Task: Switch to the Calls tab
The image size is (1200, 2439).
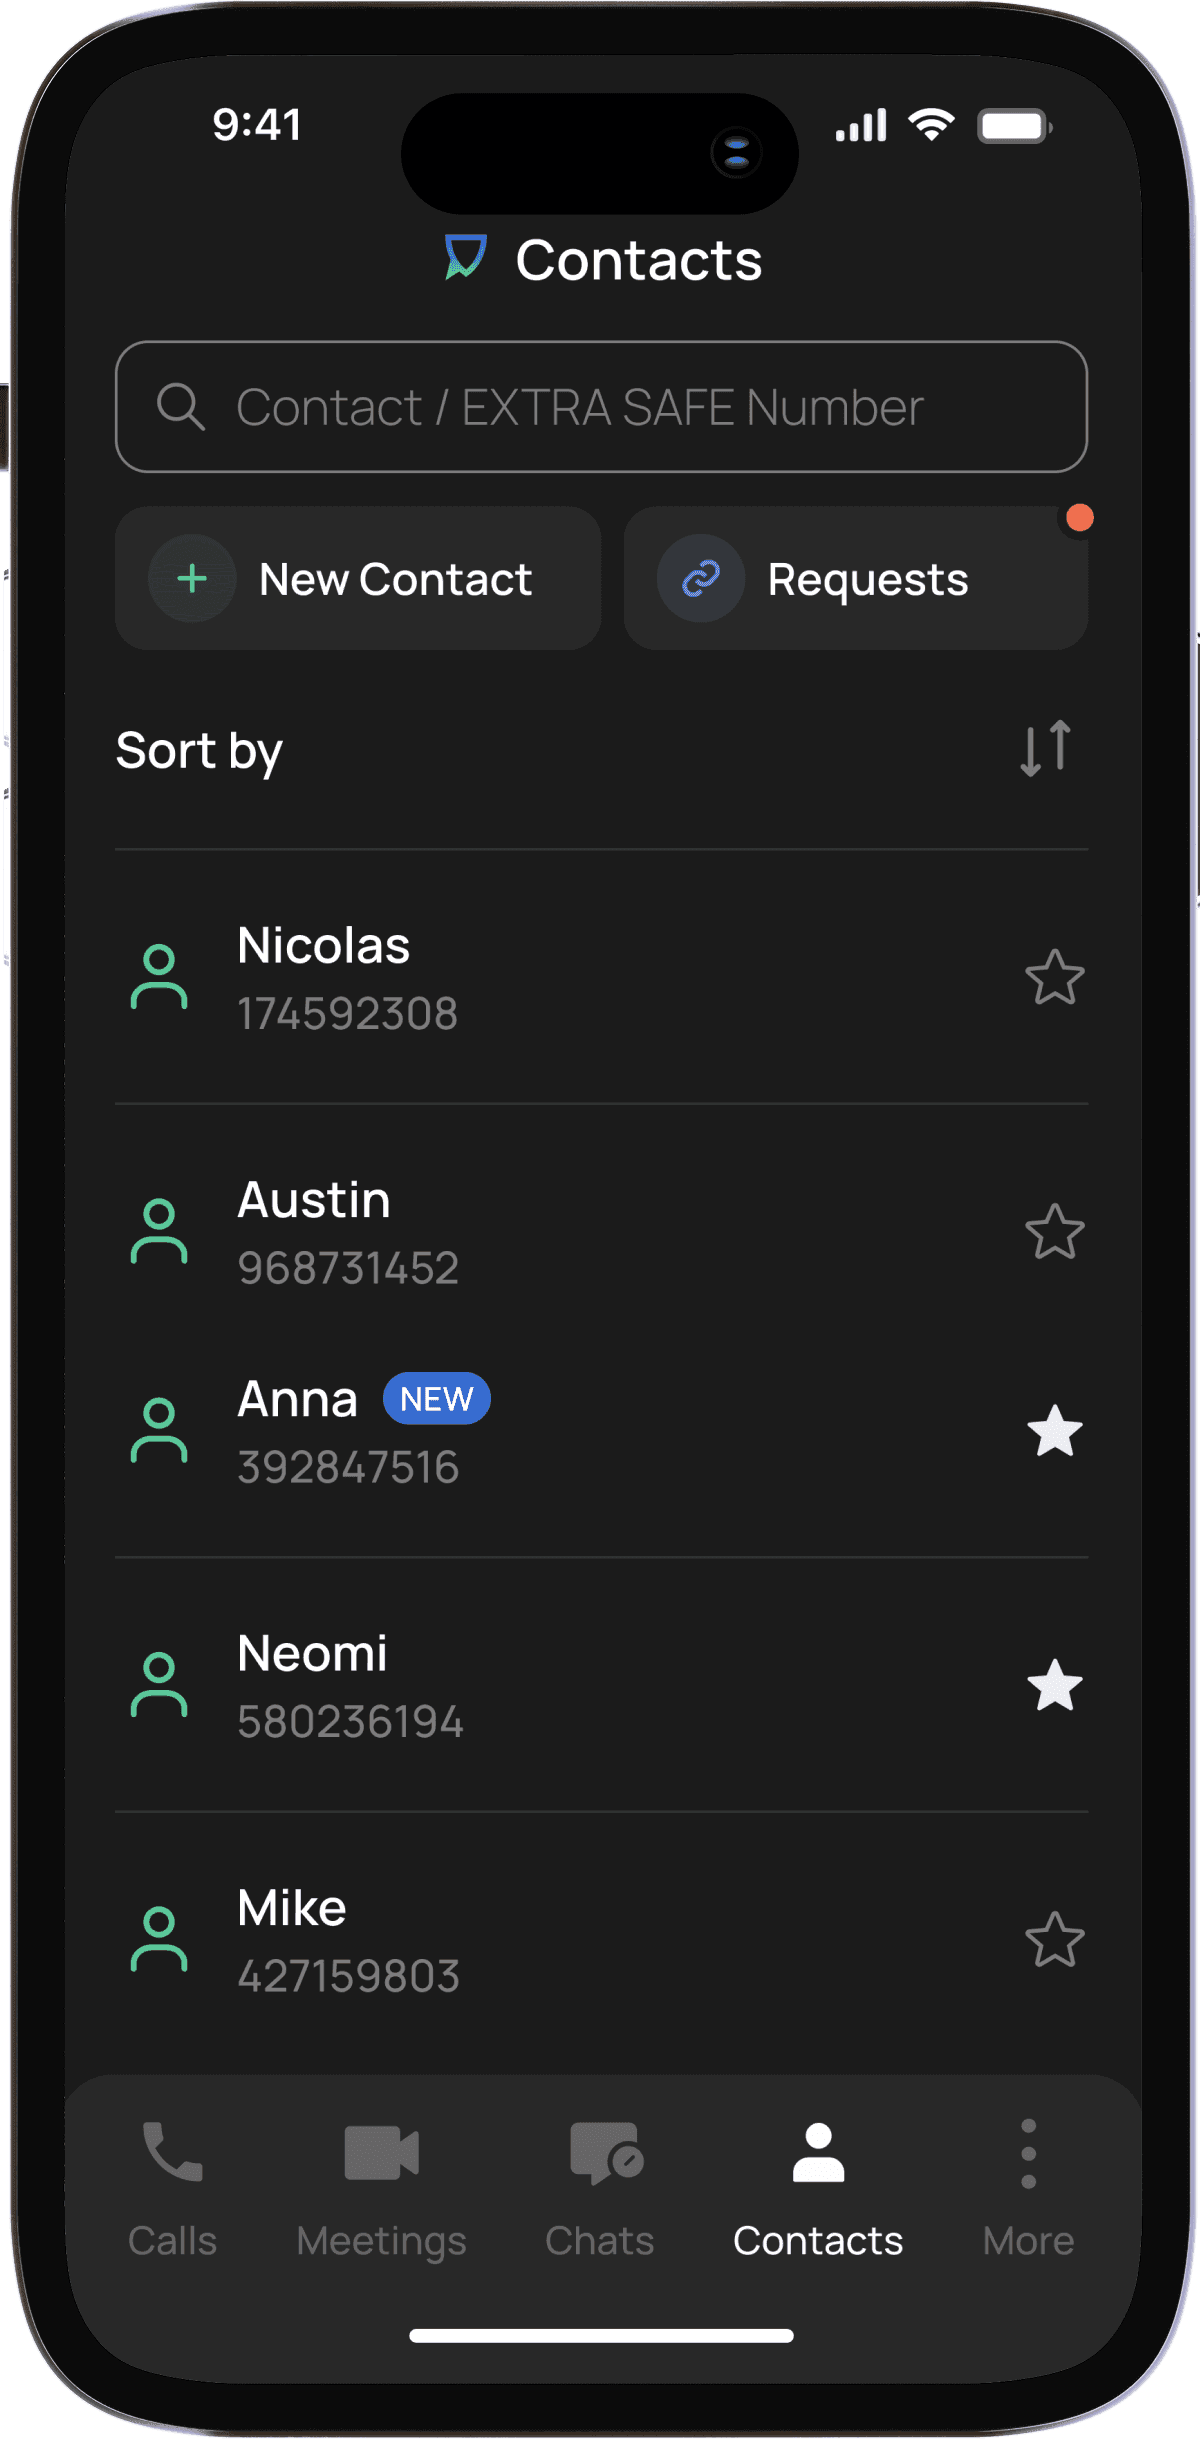Action: (172, 2188)
